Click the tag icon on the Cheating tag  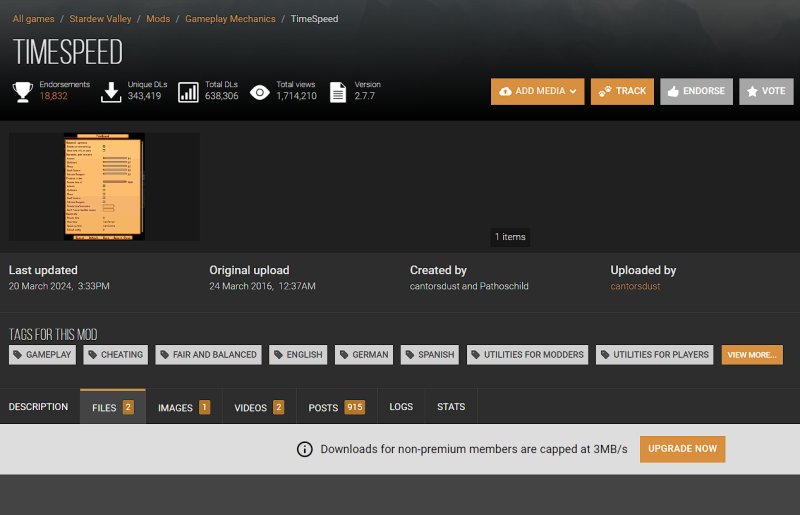(x=92, y=355)
